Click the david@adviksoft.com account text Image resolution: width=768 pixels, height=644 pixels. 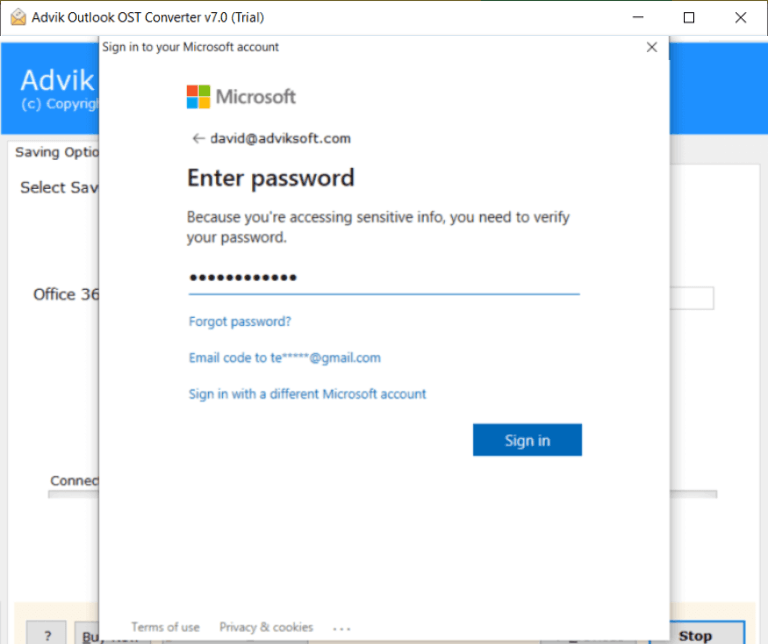(x=280, y=139)
